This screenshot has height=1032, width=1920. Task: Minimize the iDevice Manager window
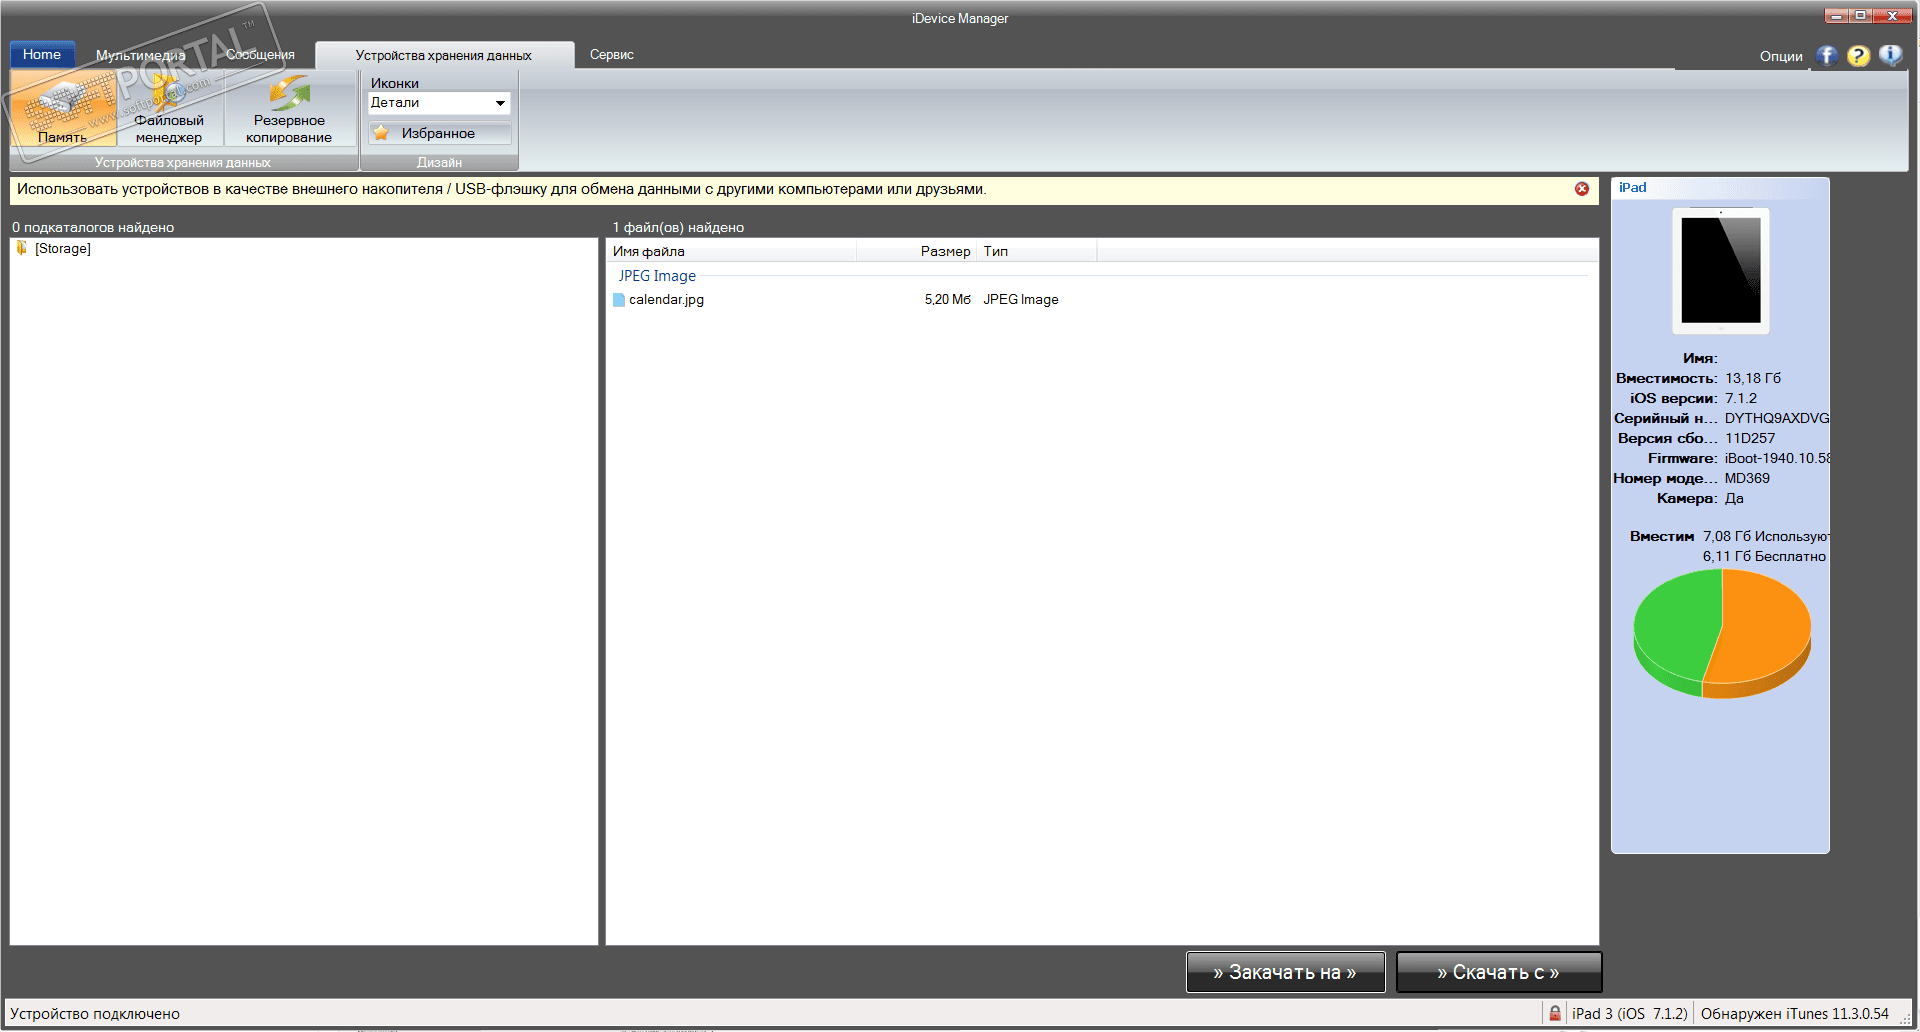pos(1836,16)
